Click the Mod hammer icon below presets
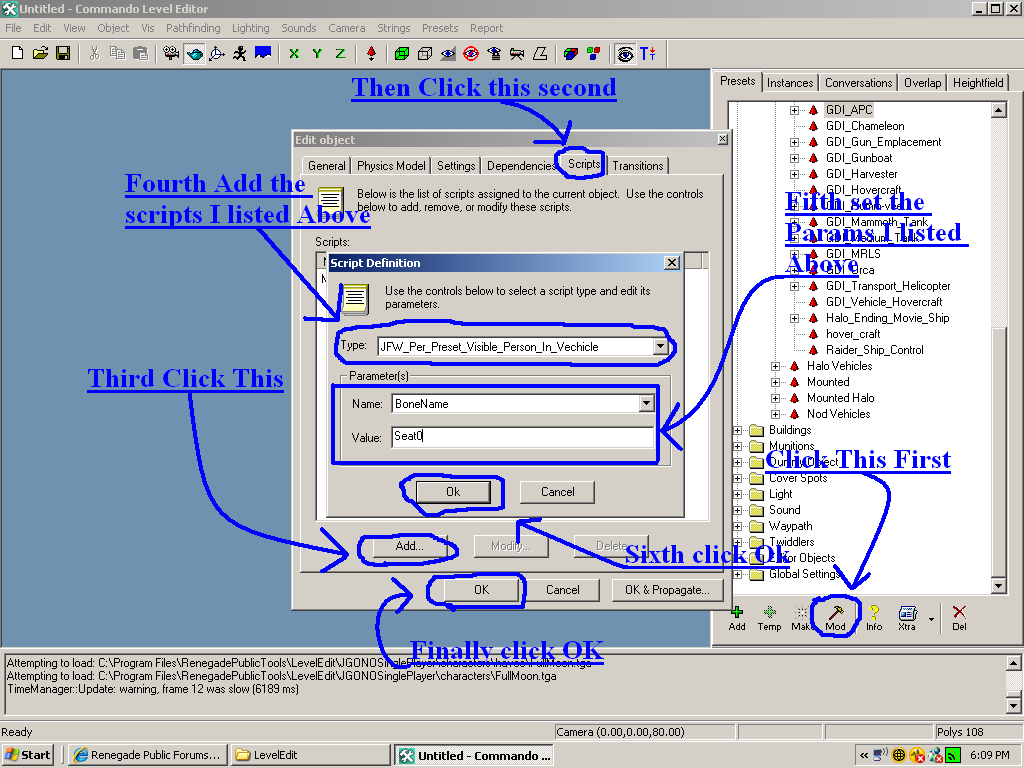The image size is (1024, 768). 836,612
